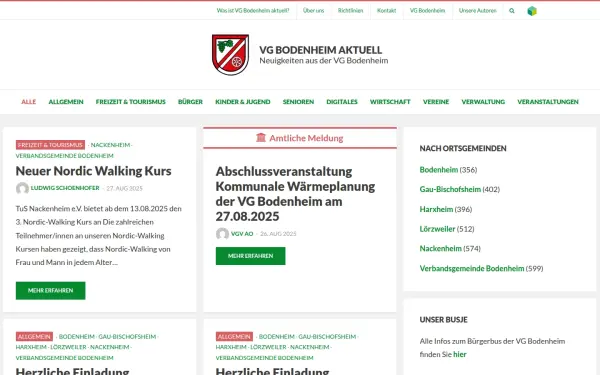Click VERBANDSGEMEINDE BODENHEIM tag on Nordic Walking post
Screen dimensions: 600x375
click(x=65, y=156)
